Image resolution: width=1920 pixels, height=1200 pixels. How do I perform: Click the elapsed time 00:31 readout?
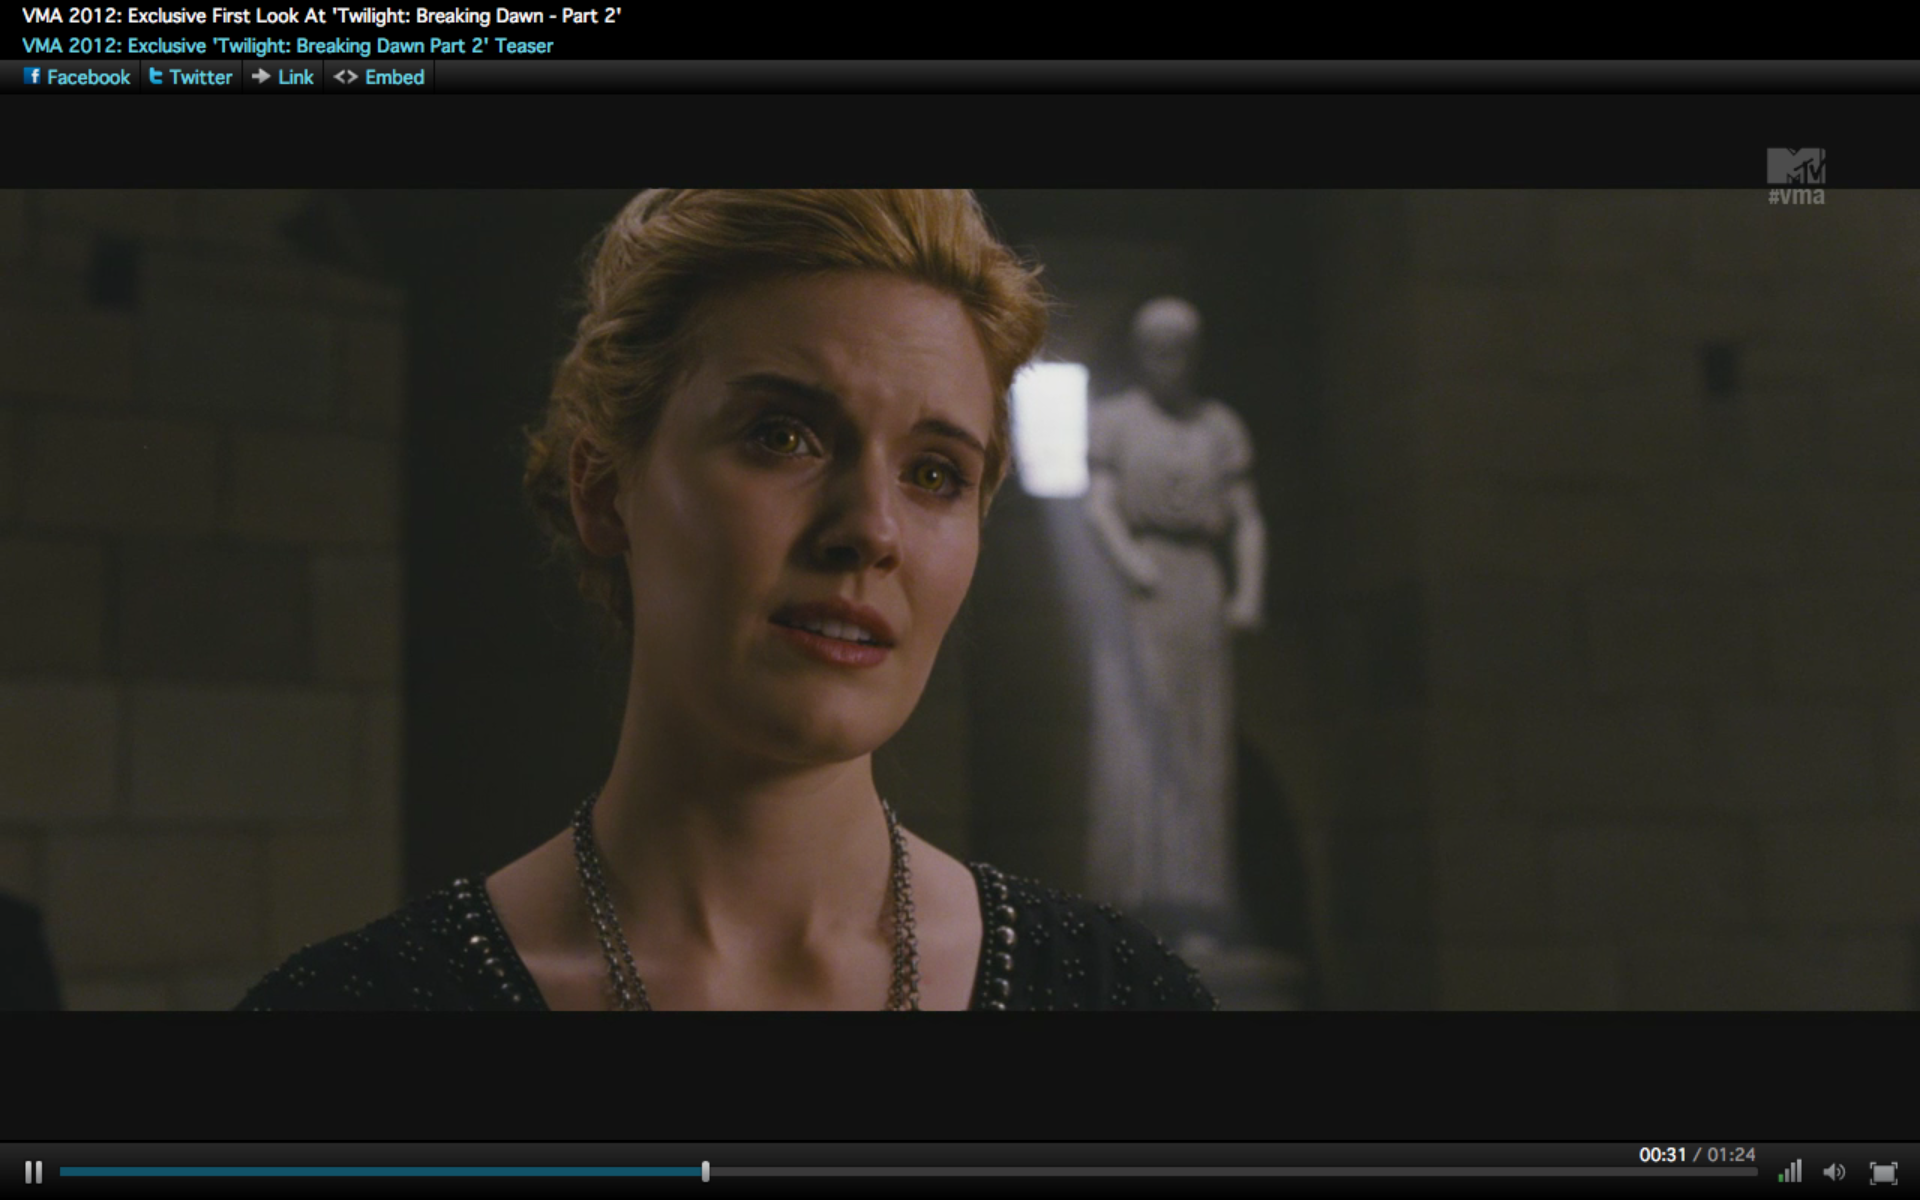click(1662, 1154)
